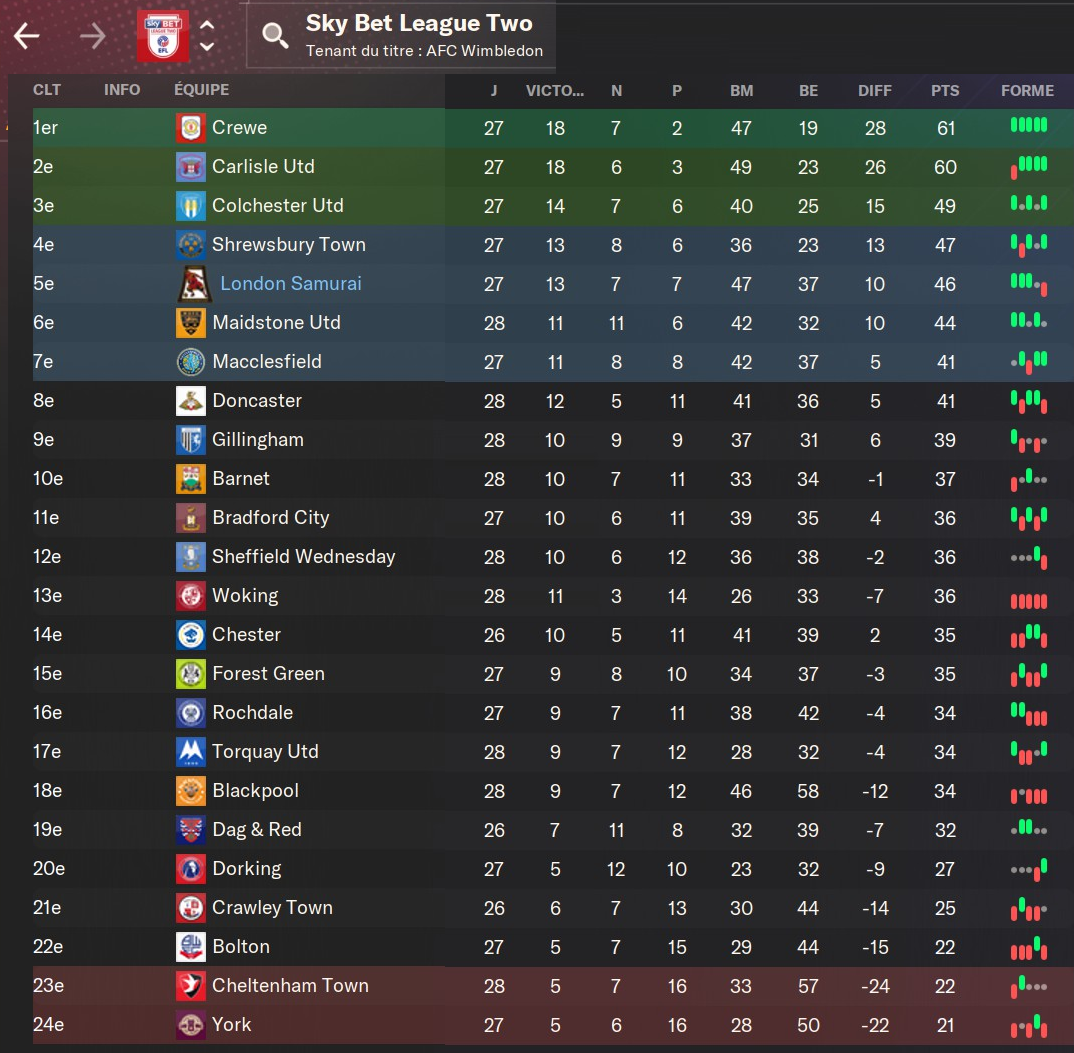This screenshot has width=1074, height=1053.
Task: Sort table by DIFF column header
Action: pos(874,90)
